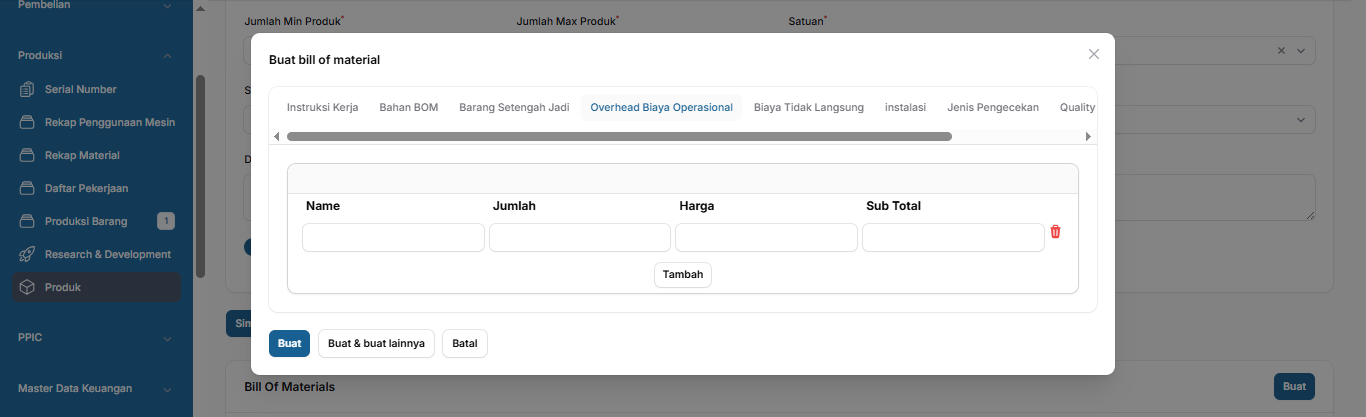
Task: Click the Produk box icon
Action: [x=27, y=287]
